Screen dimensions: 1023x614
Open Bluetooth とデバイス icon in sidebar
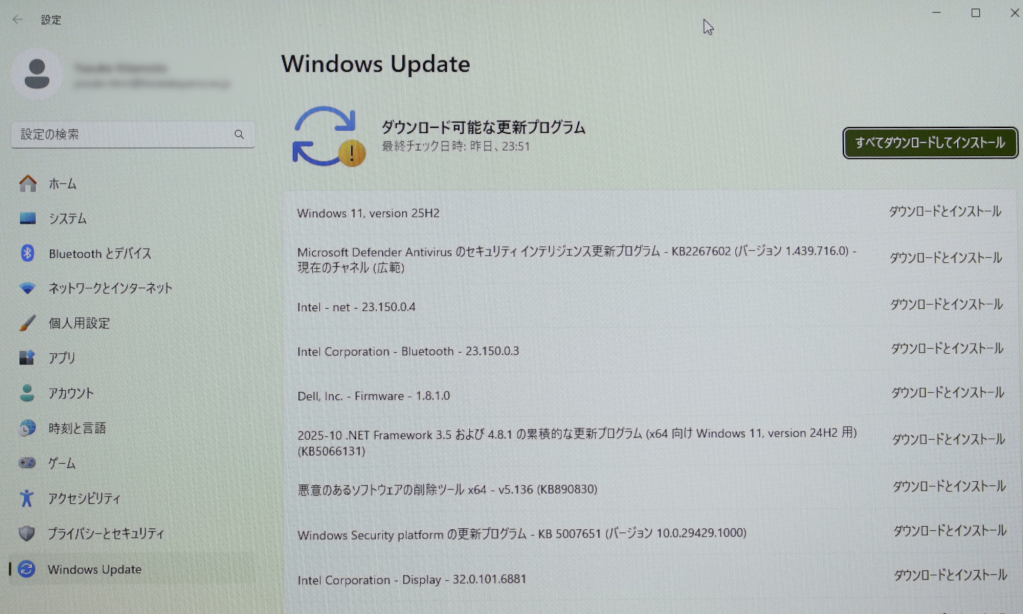point(28,254)
